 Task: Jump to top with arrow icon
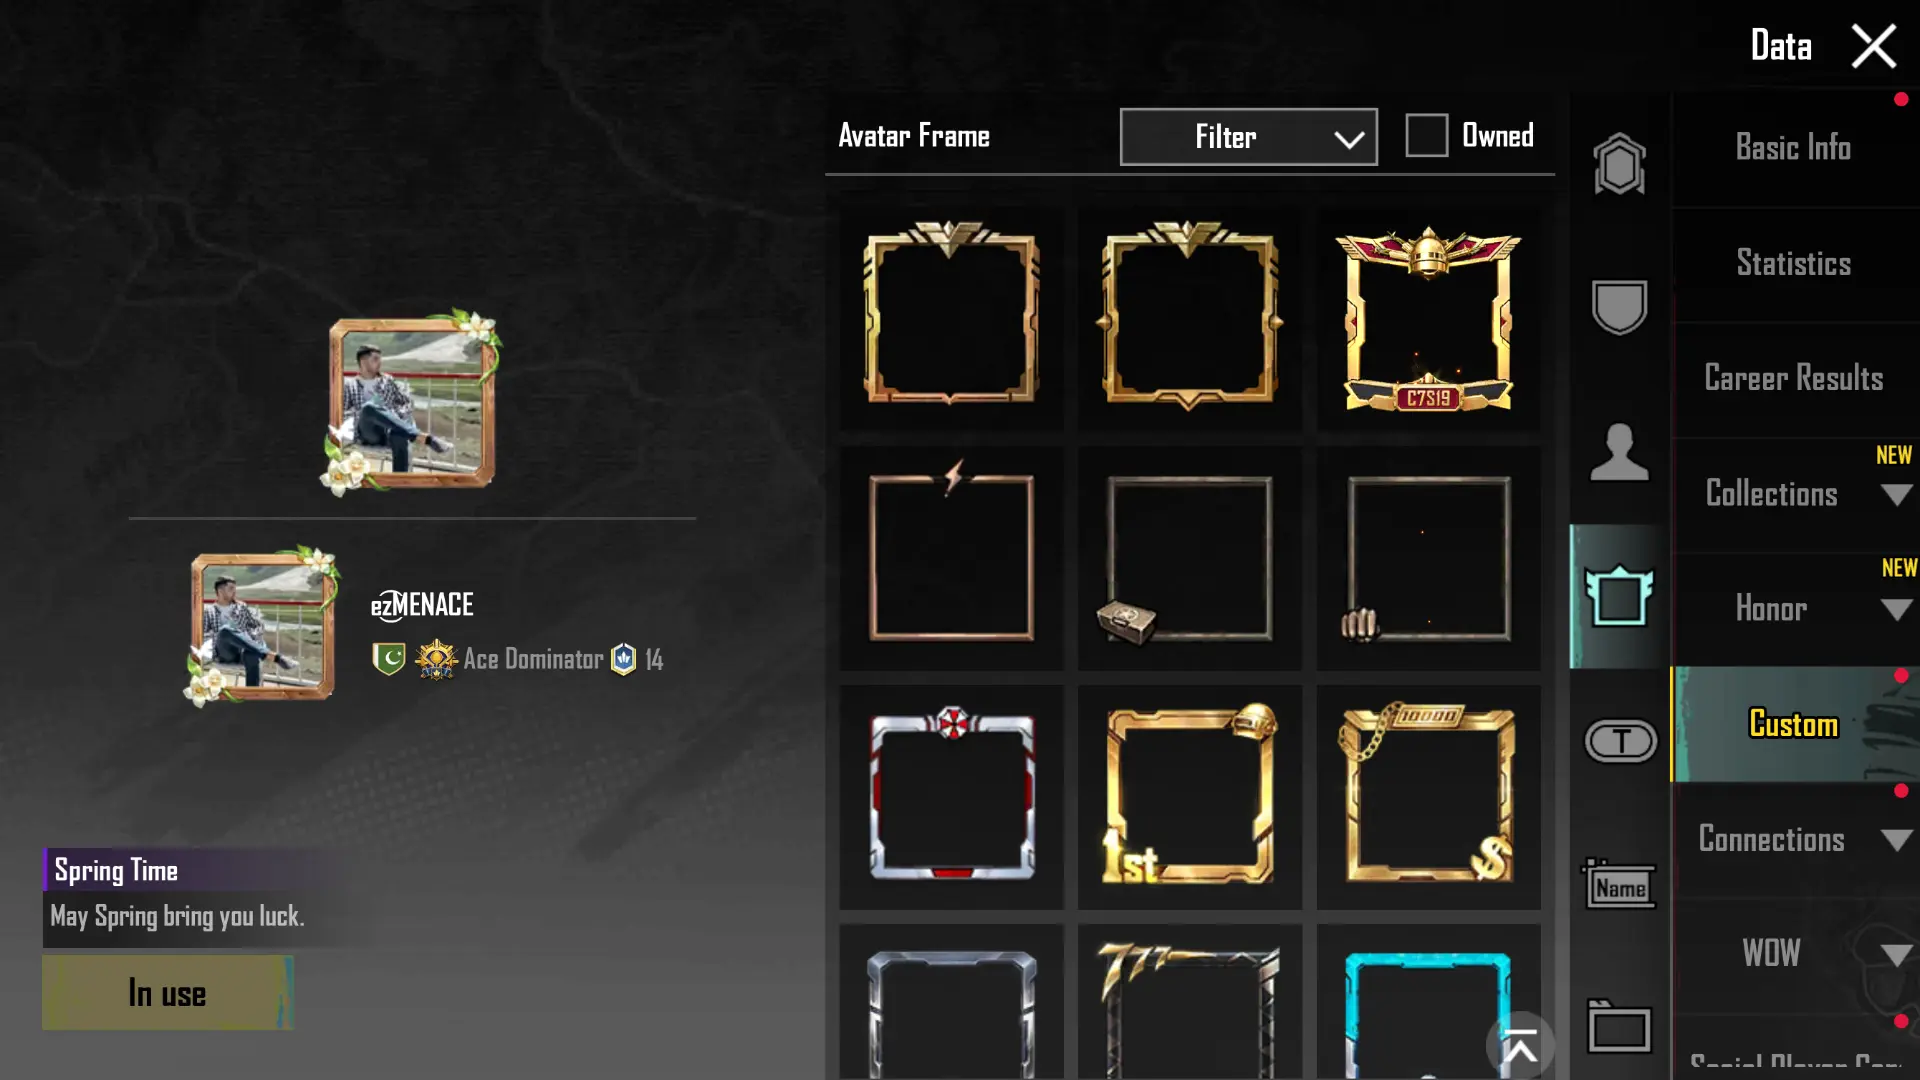click(1520, 1048)
